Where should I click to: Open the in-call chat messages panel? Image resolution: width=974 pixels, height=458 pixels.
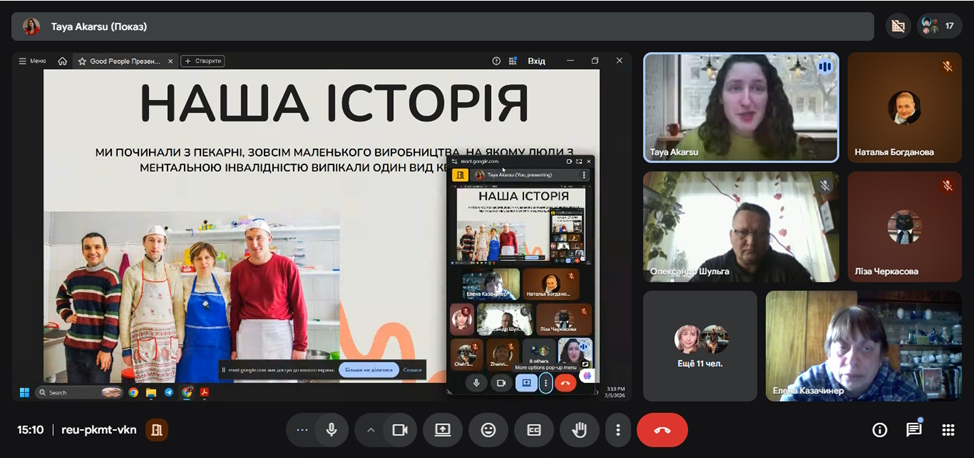click(913, 430)
